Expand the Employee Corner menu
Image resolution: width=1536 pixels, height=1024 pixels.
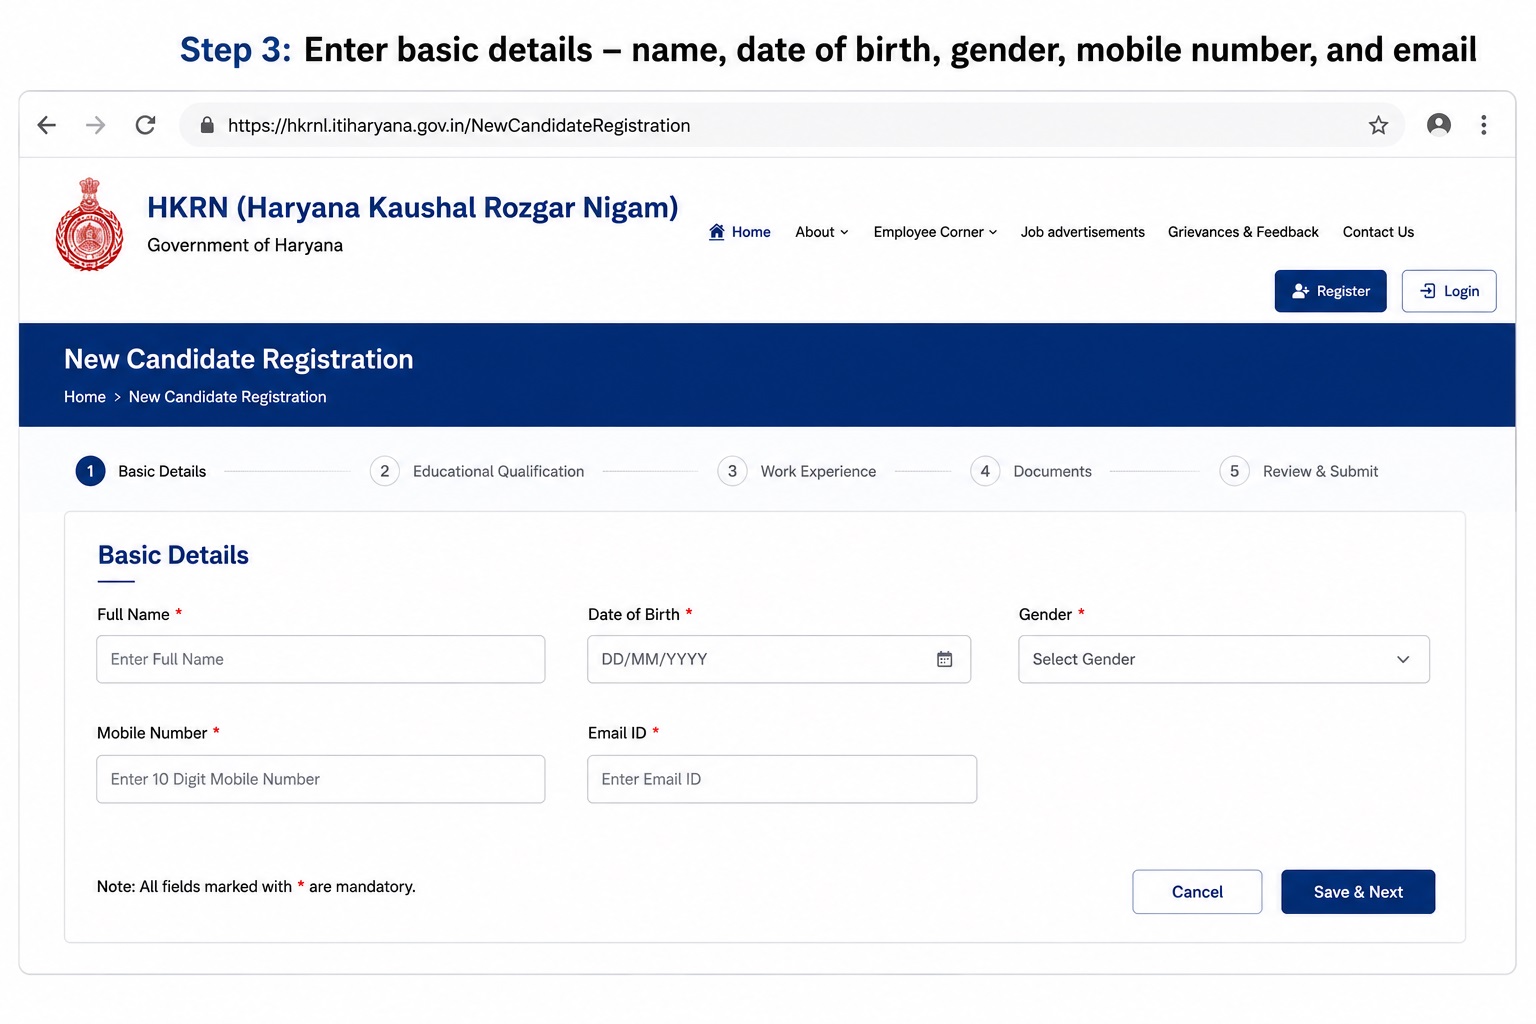[x=935, y=232]
